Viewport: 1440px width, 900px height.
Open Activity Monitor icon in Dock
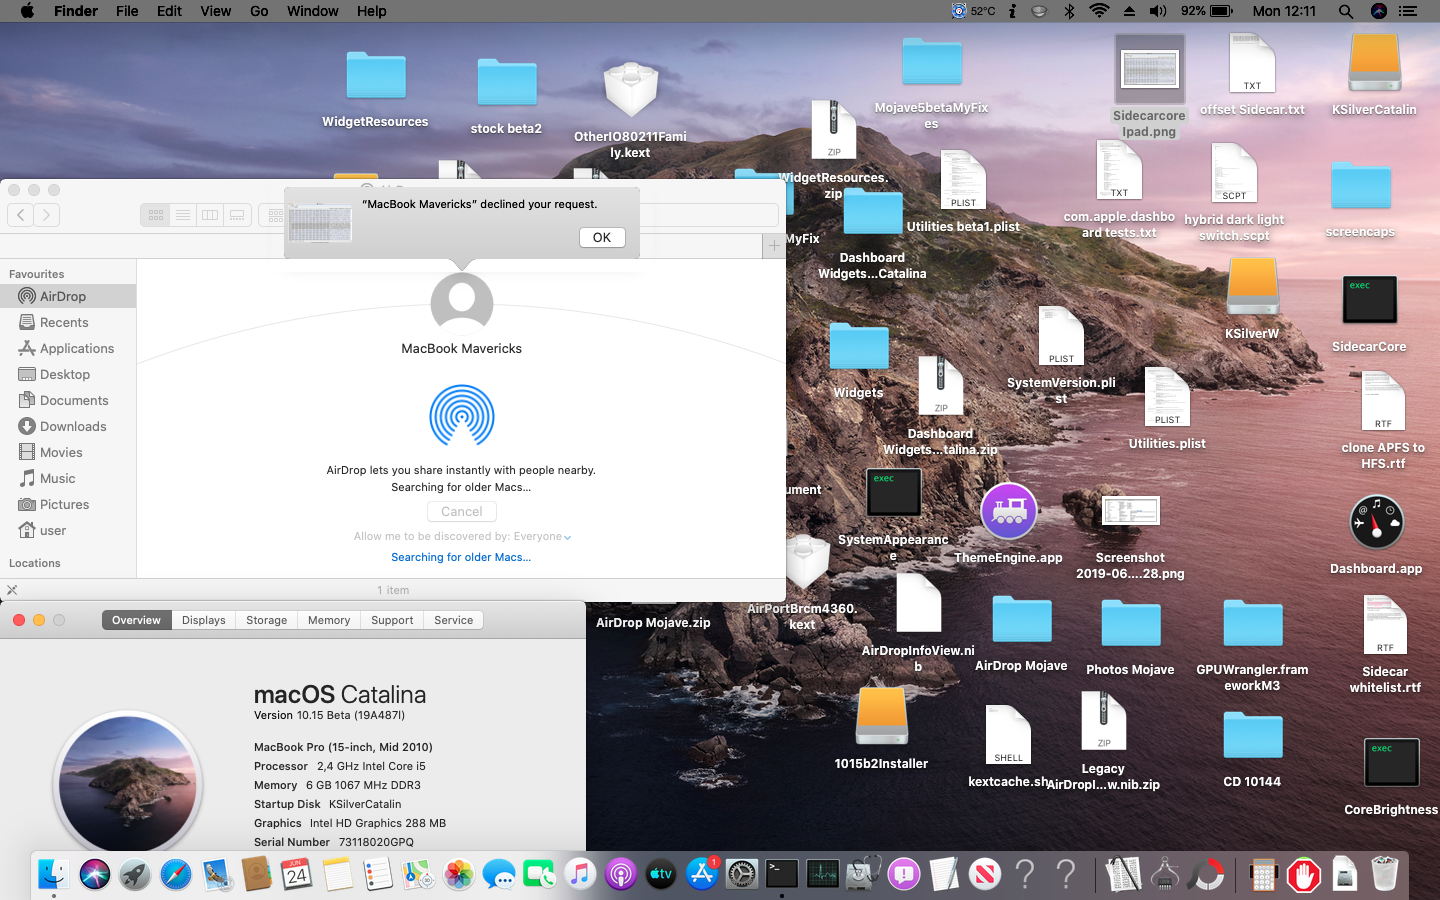click(x=823, y=874)
